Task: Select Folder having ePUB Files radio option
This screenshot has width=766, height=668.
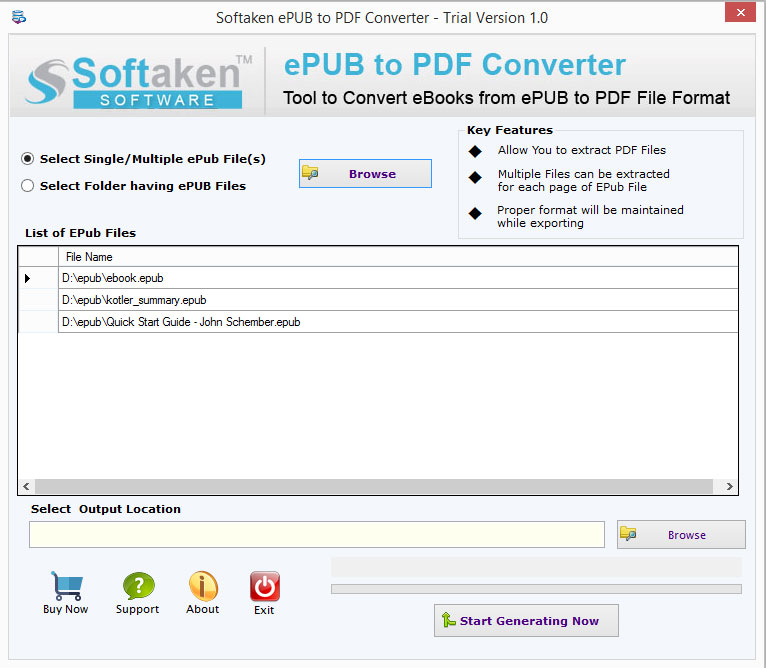Action: pos(28,185)
